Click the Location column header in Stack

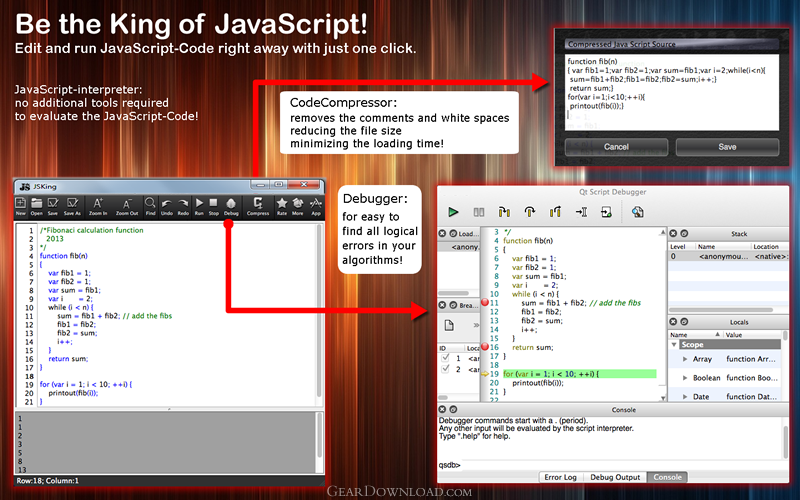click(769, 246)
